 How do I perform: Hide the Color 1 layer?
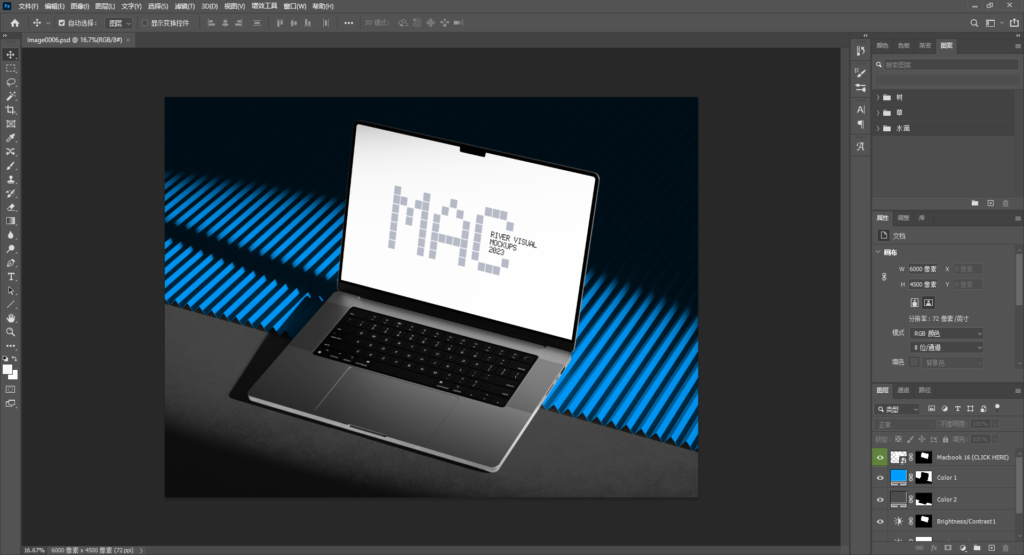pos(880,478)
